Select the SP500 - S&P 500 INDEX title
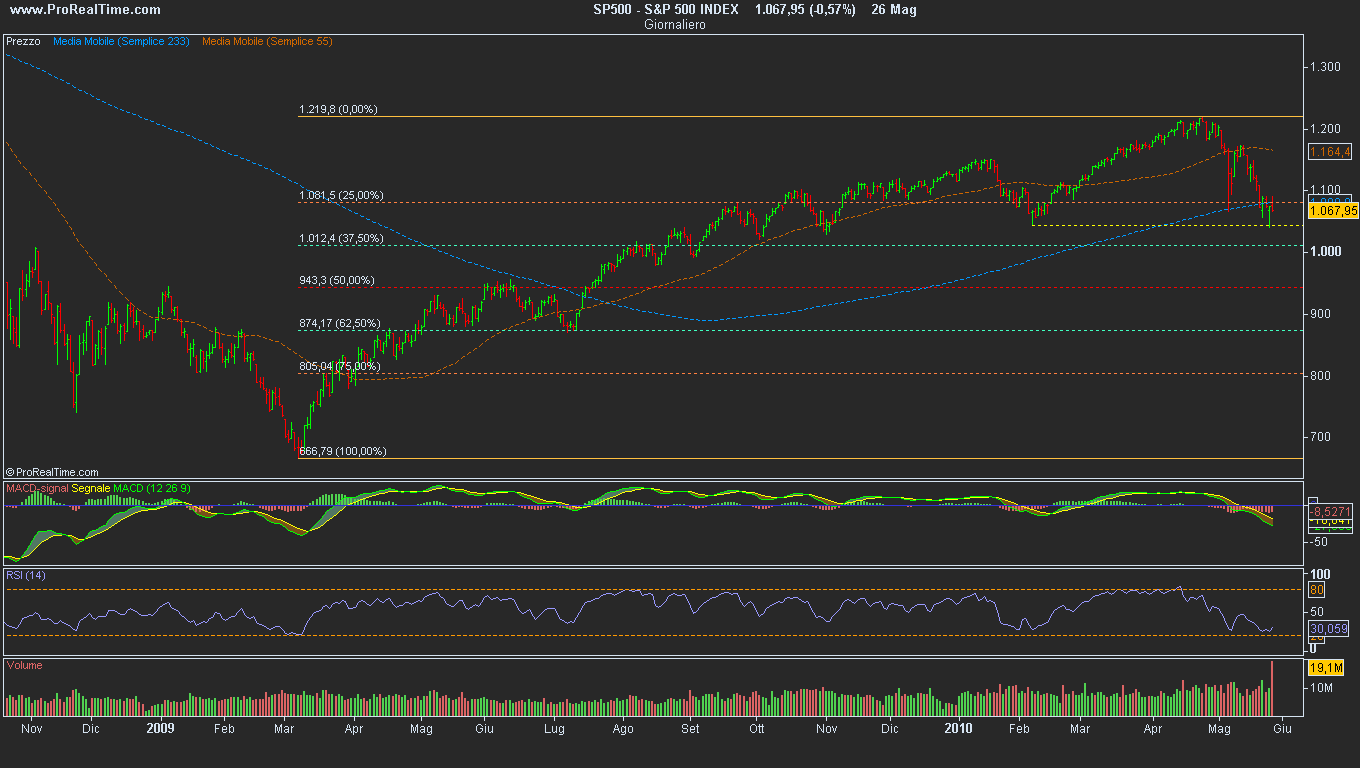The width and height of the screenshot is (1360, 768). point(666,10)
